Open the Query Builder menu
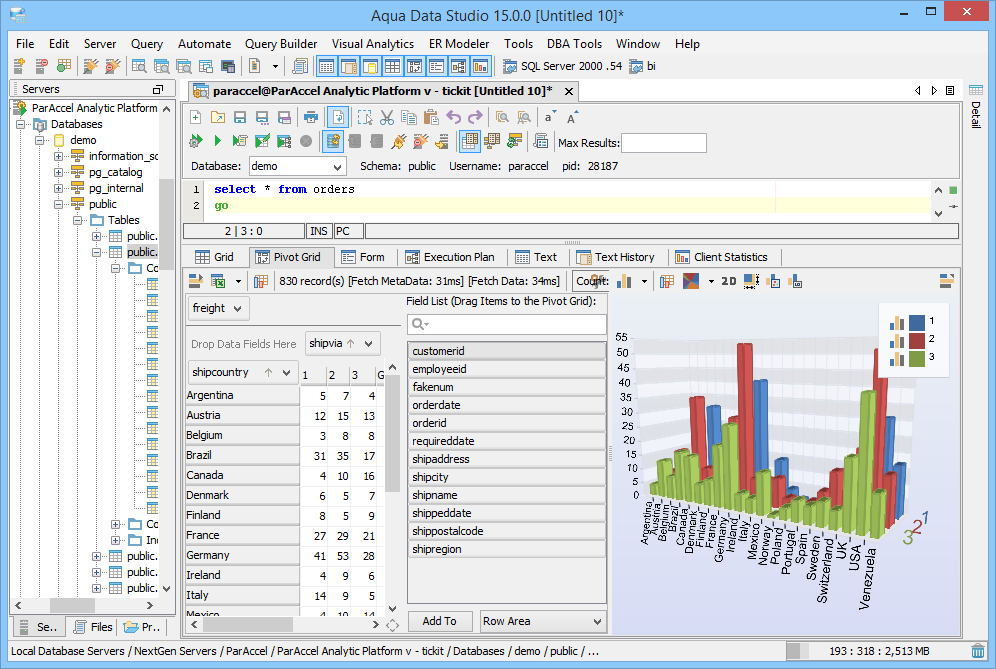Viewport: 996px width, 669px height. (x=281, y=44)
